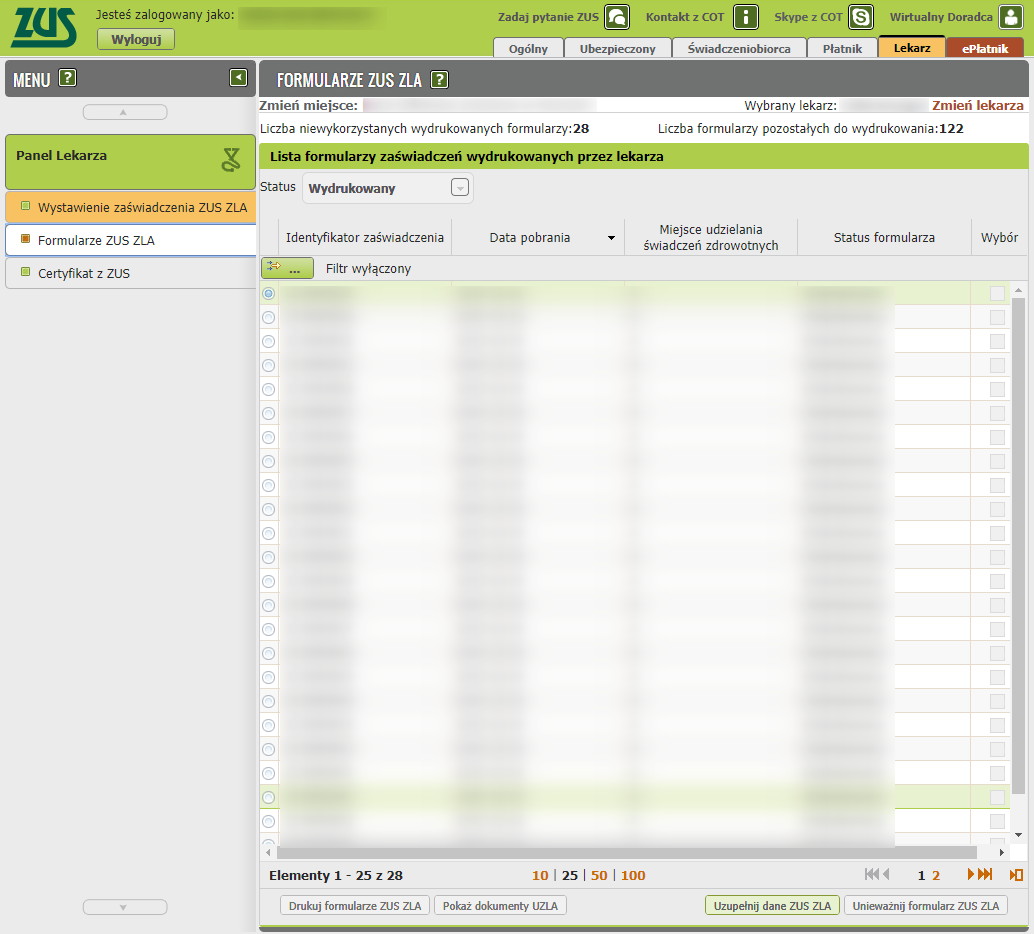Select the radio button in the first table row

coord(268,294)
